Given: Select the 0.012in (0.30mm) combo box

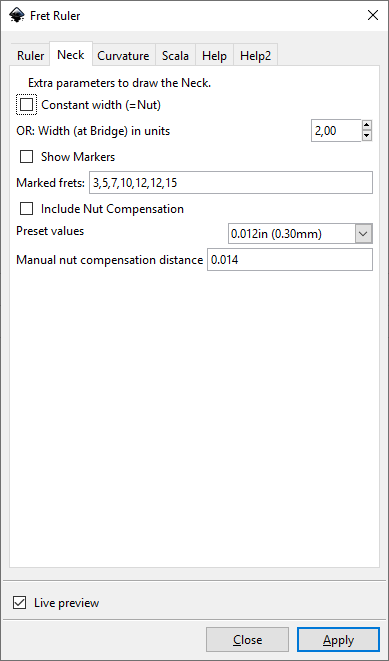Looking at the screenshot, I should 300,234.
